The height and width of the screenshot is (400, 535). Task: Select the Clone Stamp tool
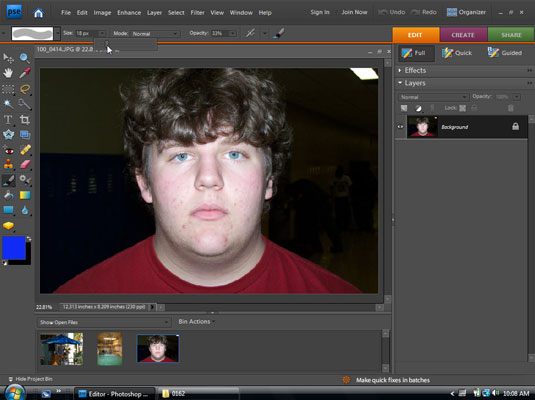8,165
